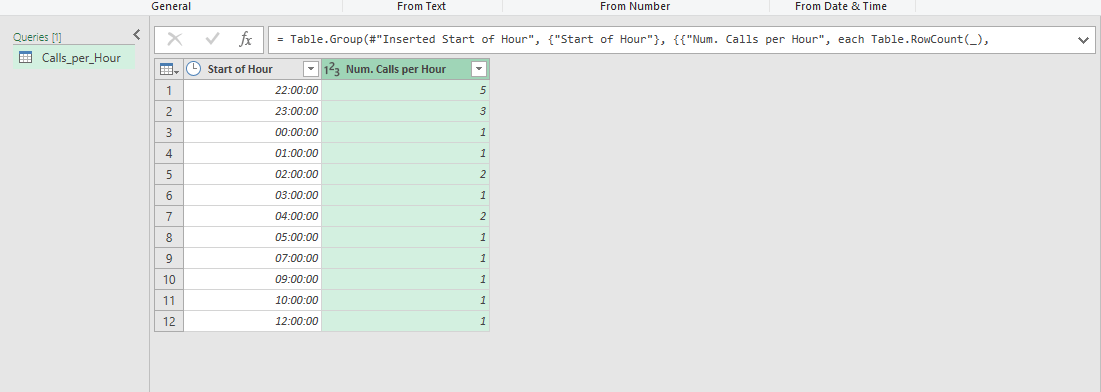Viewport: 1101px width, 392px height.
Task: Click the call count 1 in the 00:00:00 row
Action: (x=405, y=132)
